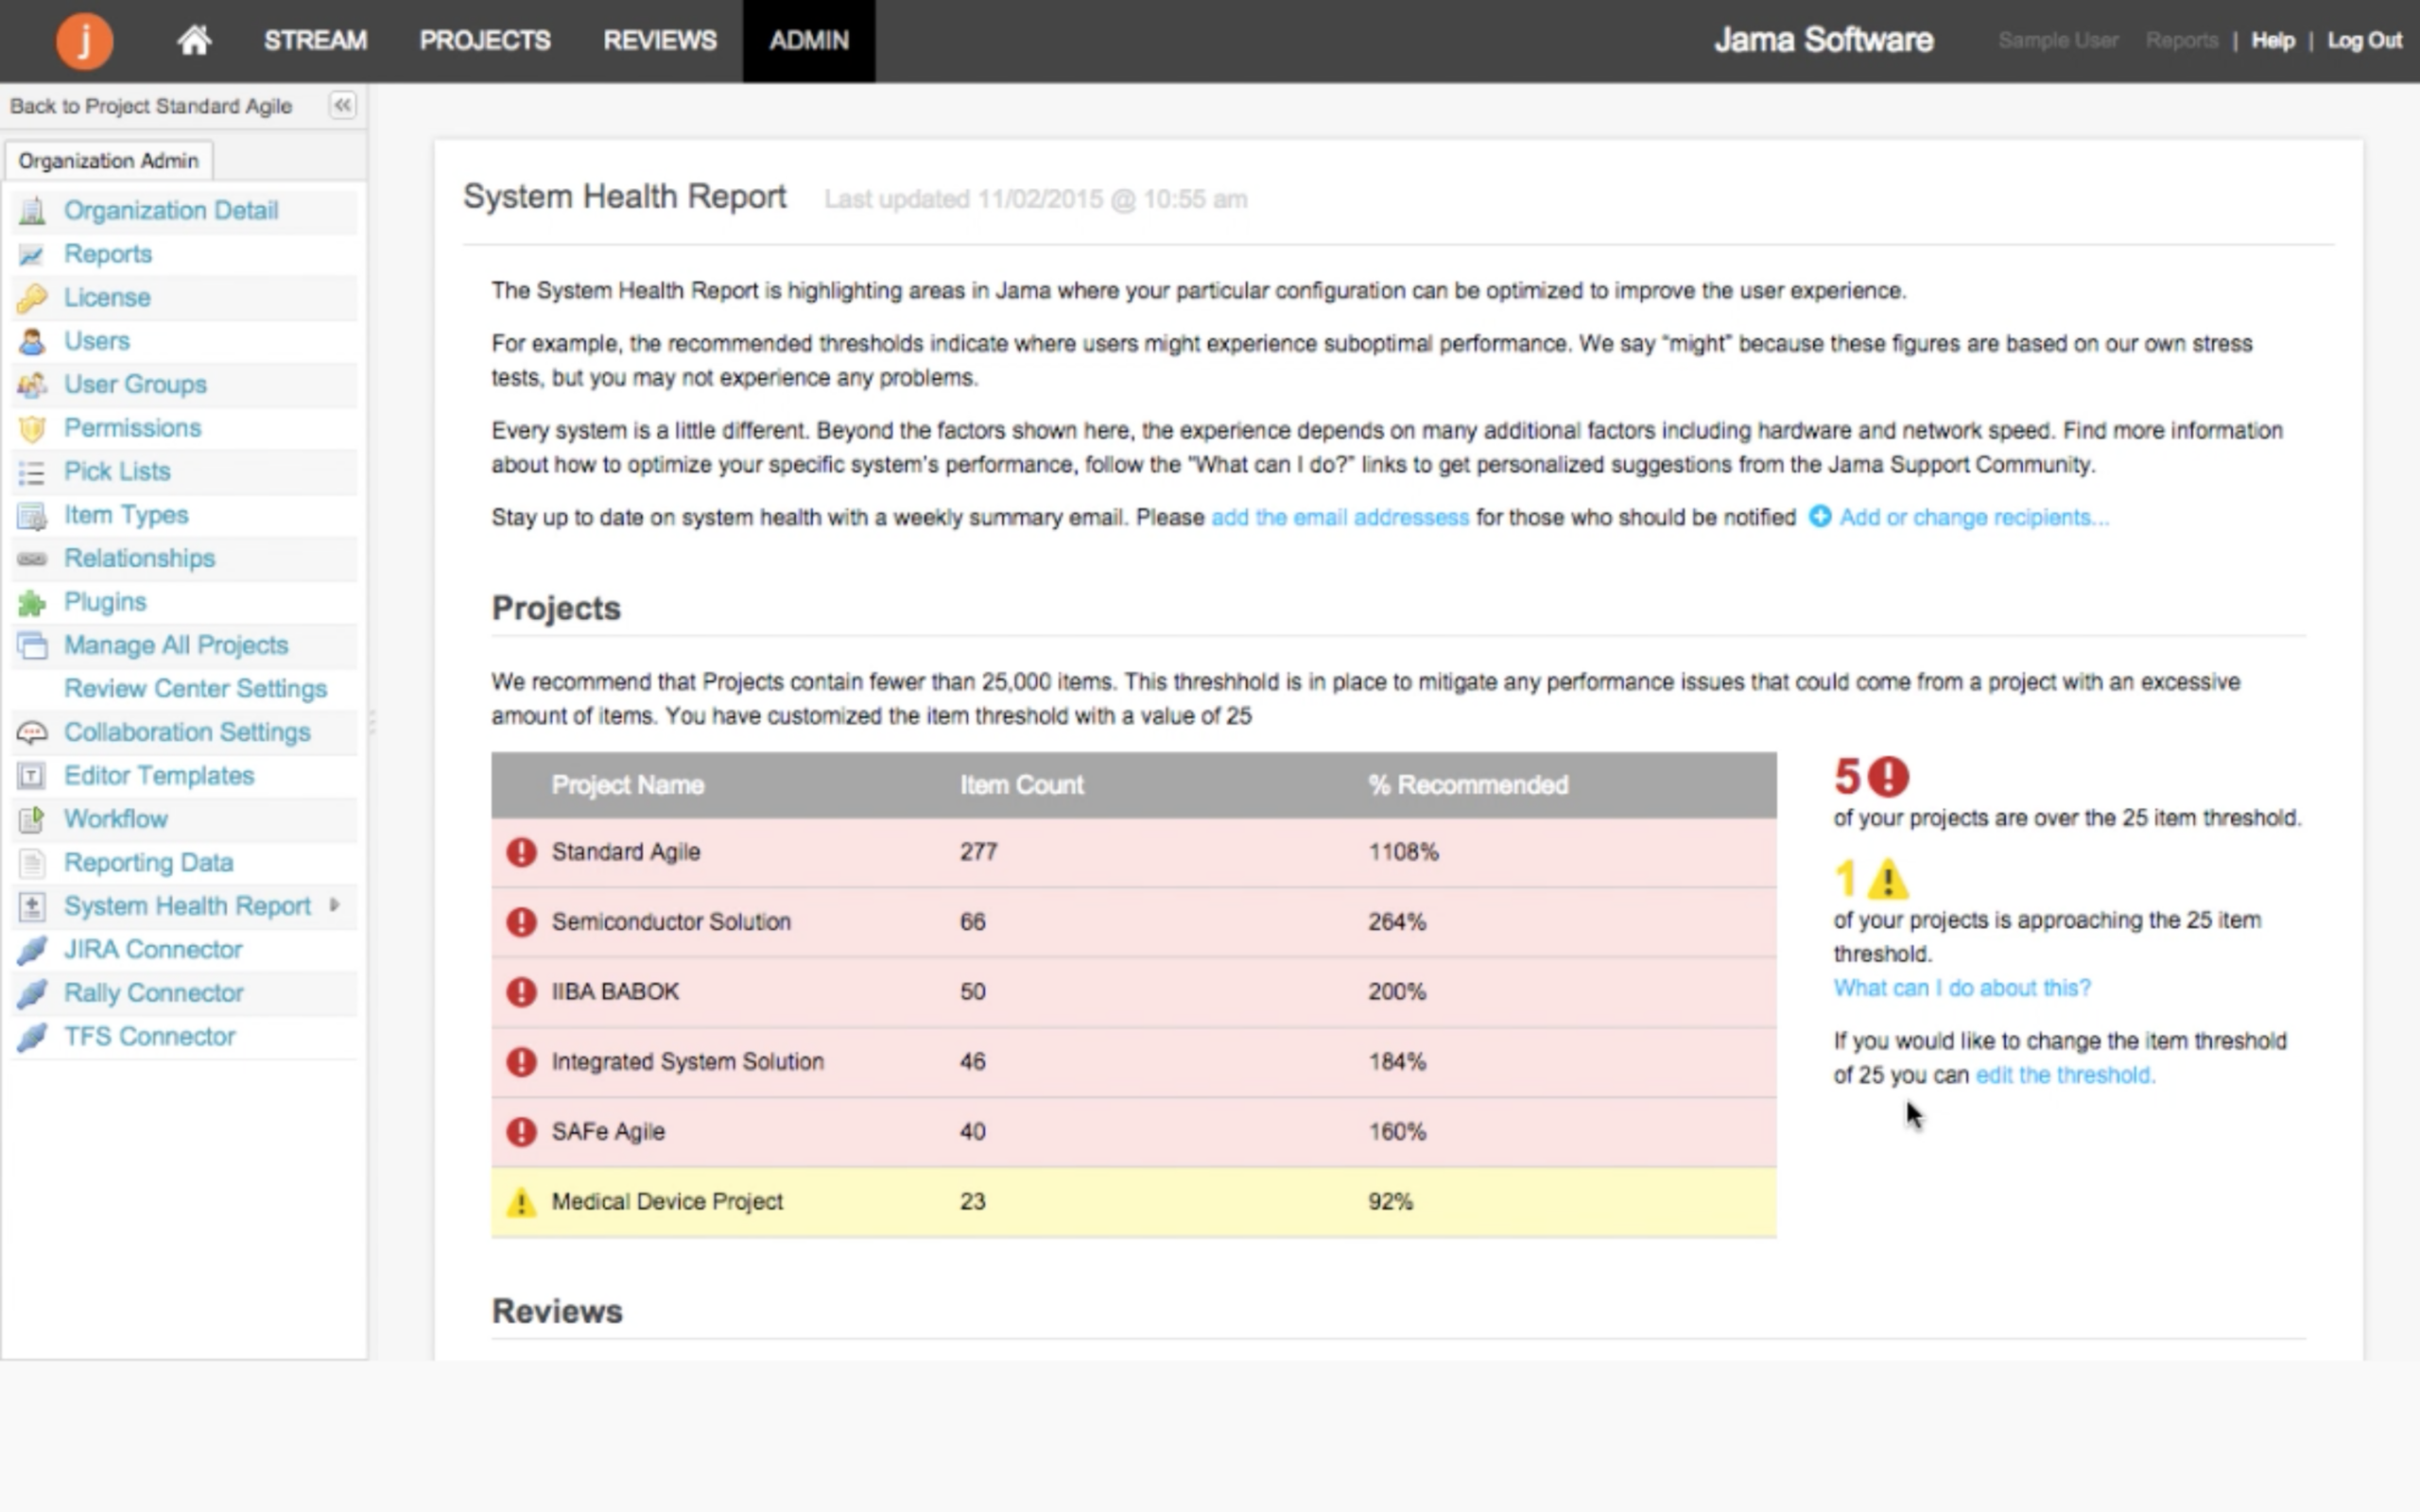Screen dimensions: 2420x1512
Task: Click the Reporting Data document icon
Action: [x=32, y=863]
